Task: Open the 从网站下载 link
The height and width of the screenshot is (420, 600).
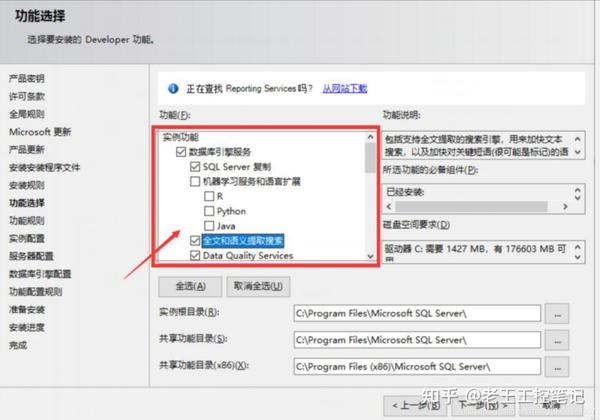Action: coord(345,89)
